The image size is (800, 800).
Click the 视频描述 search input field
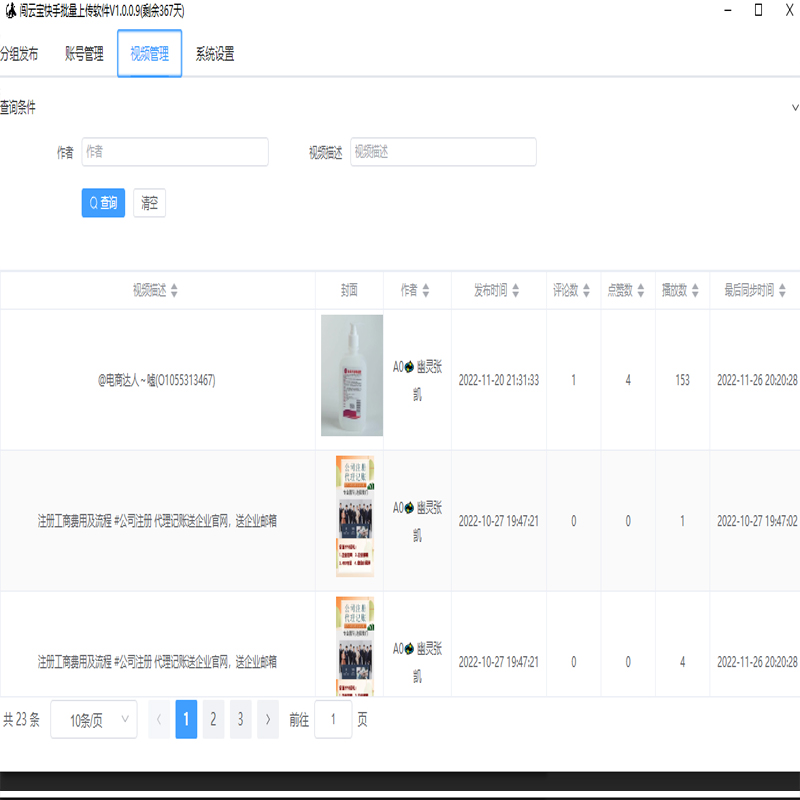pyautogui.click(x=443, y=152)
